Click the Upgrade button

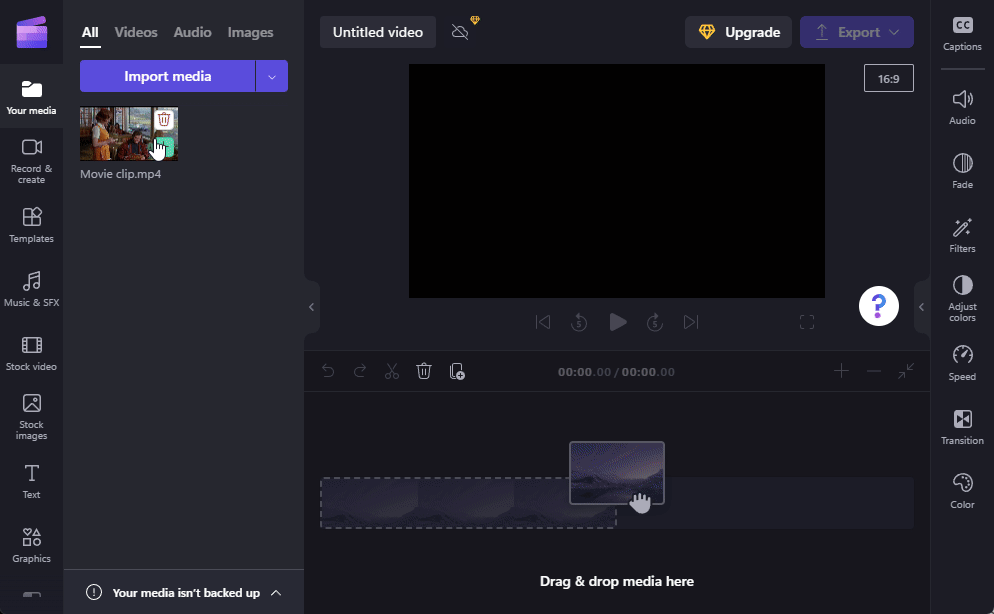click(x=738, y=32)
